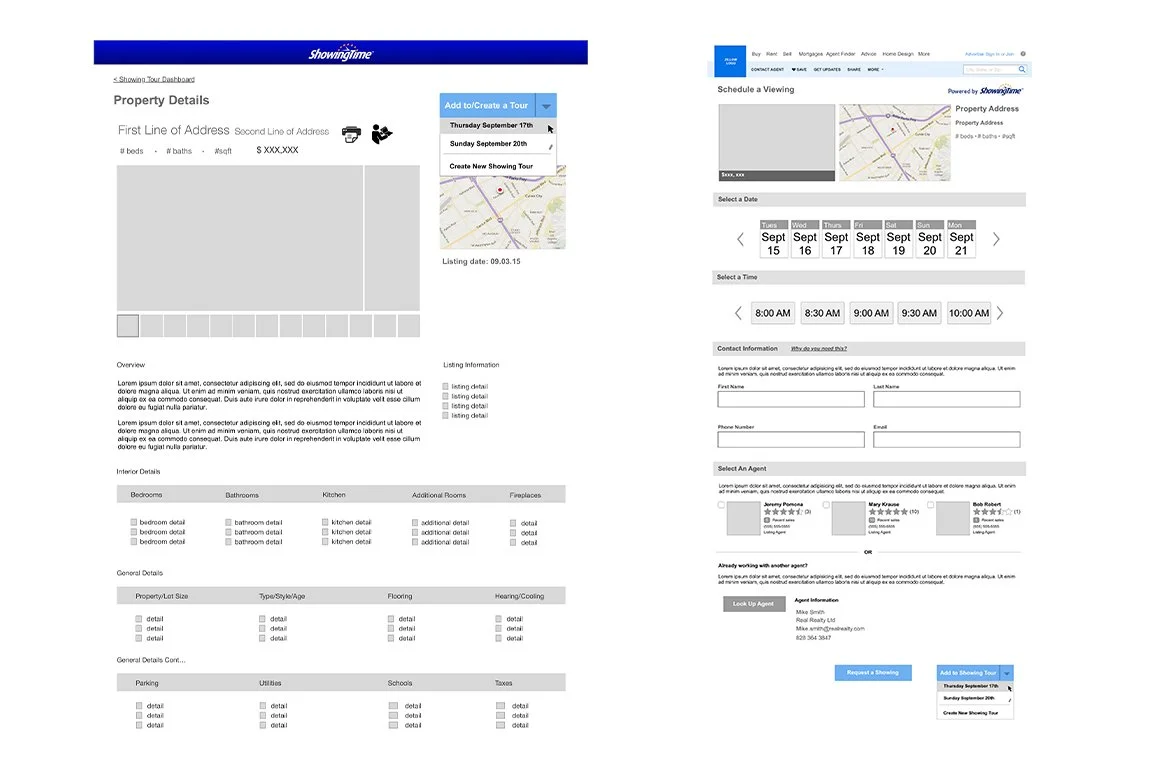Click the Last Name input field
This screenshot has width=1172, height=776.
pos(946,399)
